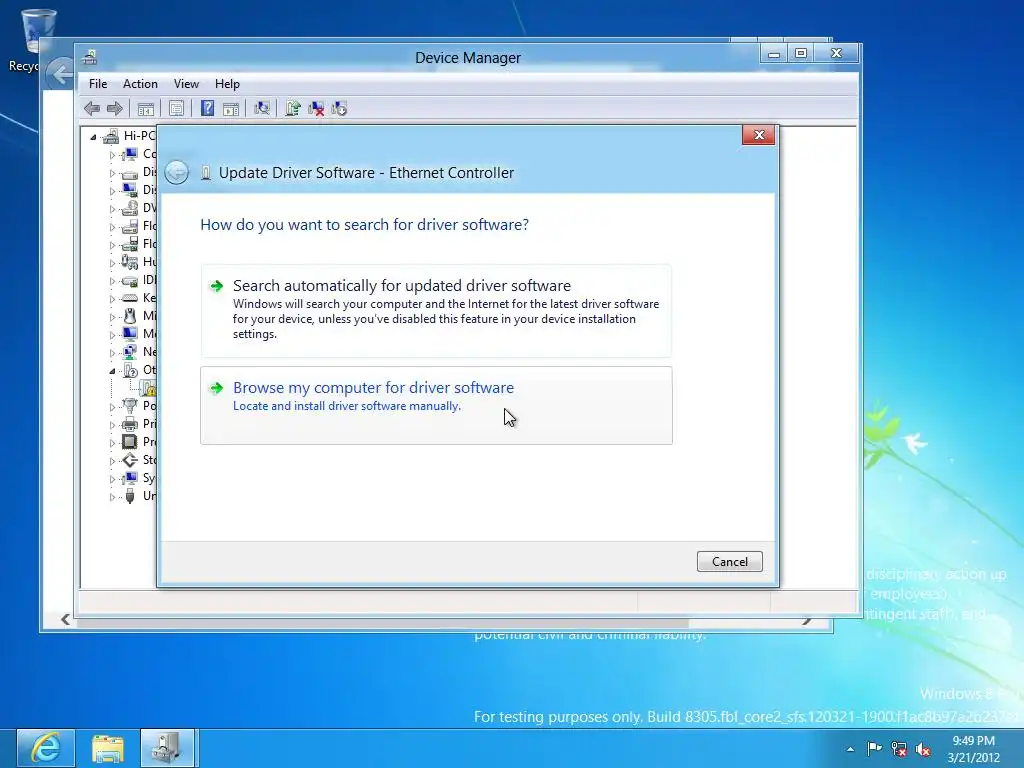
Task: Toggle the show/hide console tree toolbar icon
Action: tap(146, 108)
